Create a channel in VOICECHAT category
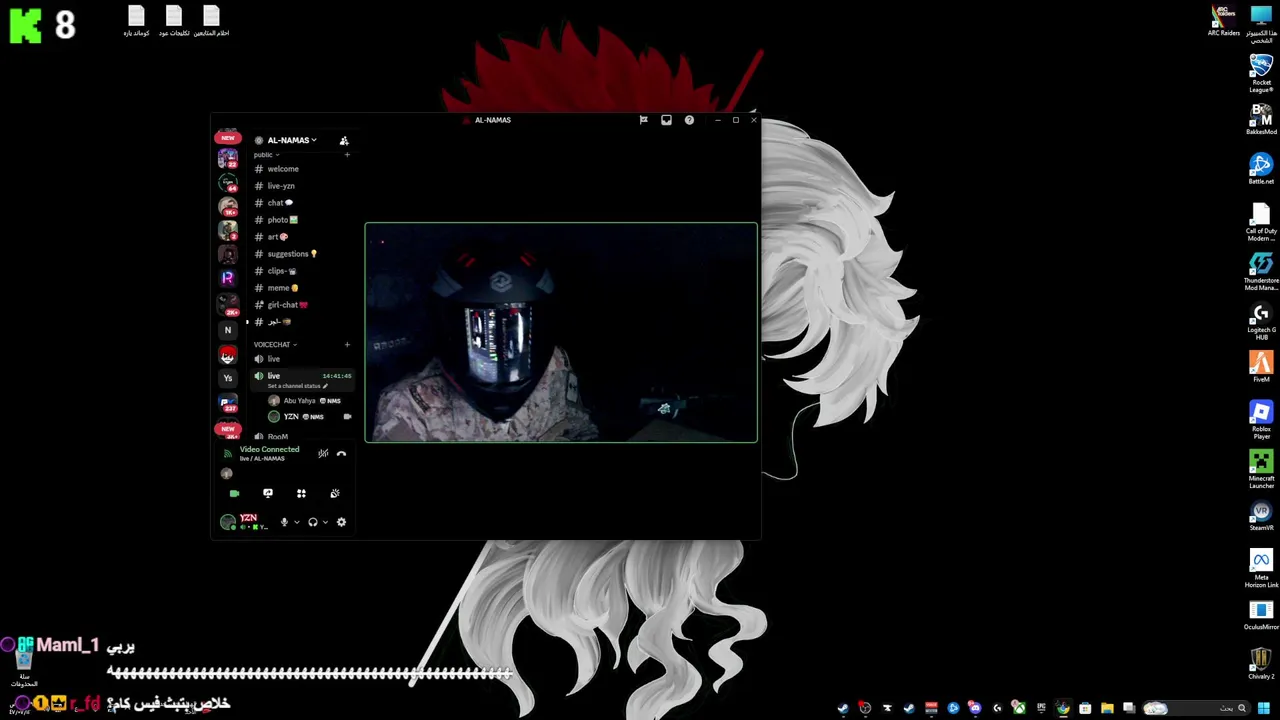 point(347,345)
